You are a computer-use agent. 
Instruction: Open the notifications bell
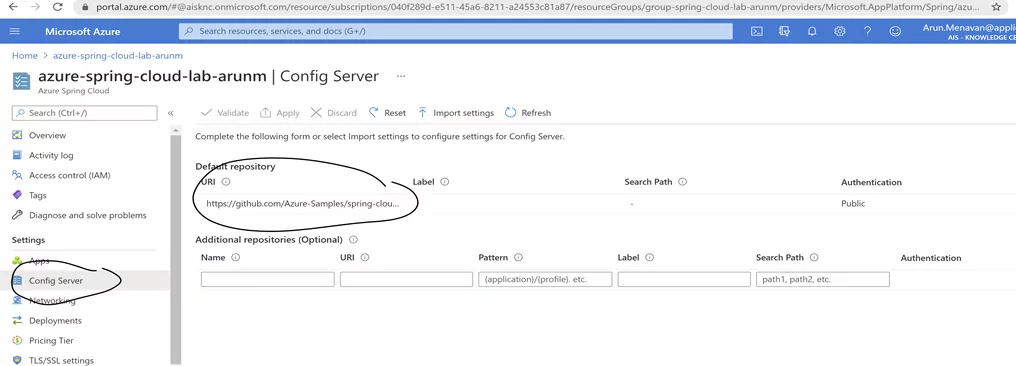tap(812, 31)
